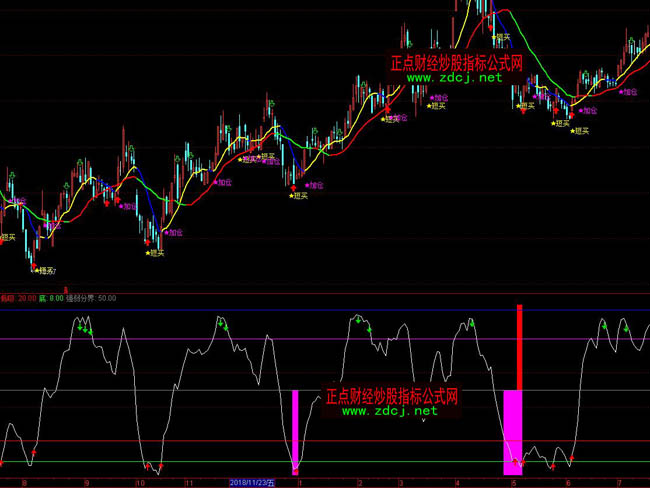Click the 精买 star signal at bottom-left

(41, 270)
